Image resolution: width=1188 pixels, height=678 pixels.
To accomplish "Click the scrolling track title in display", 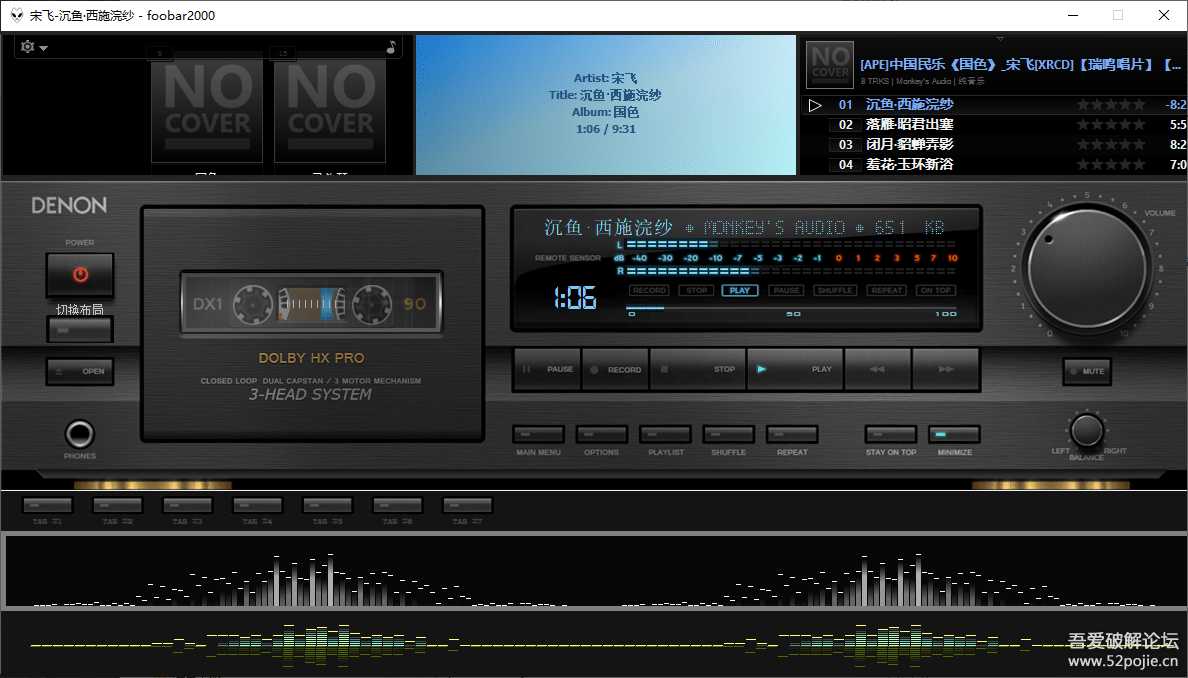I will [x=744, y=227].
